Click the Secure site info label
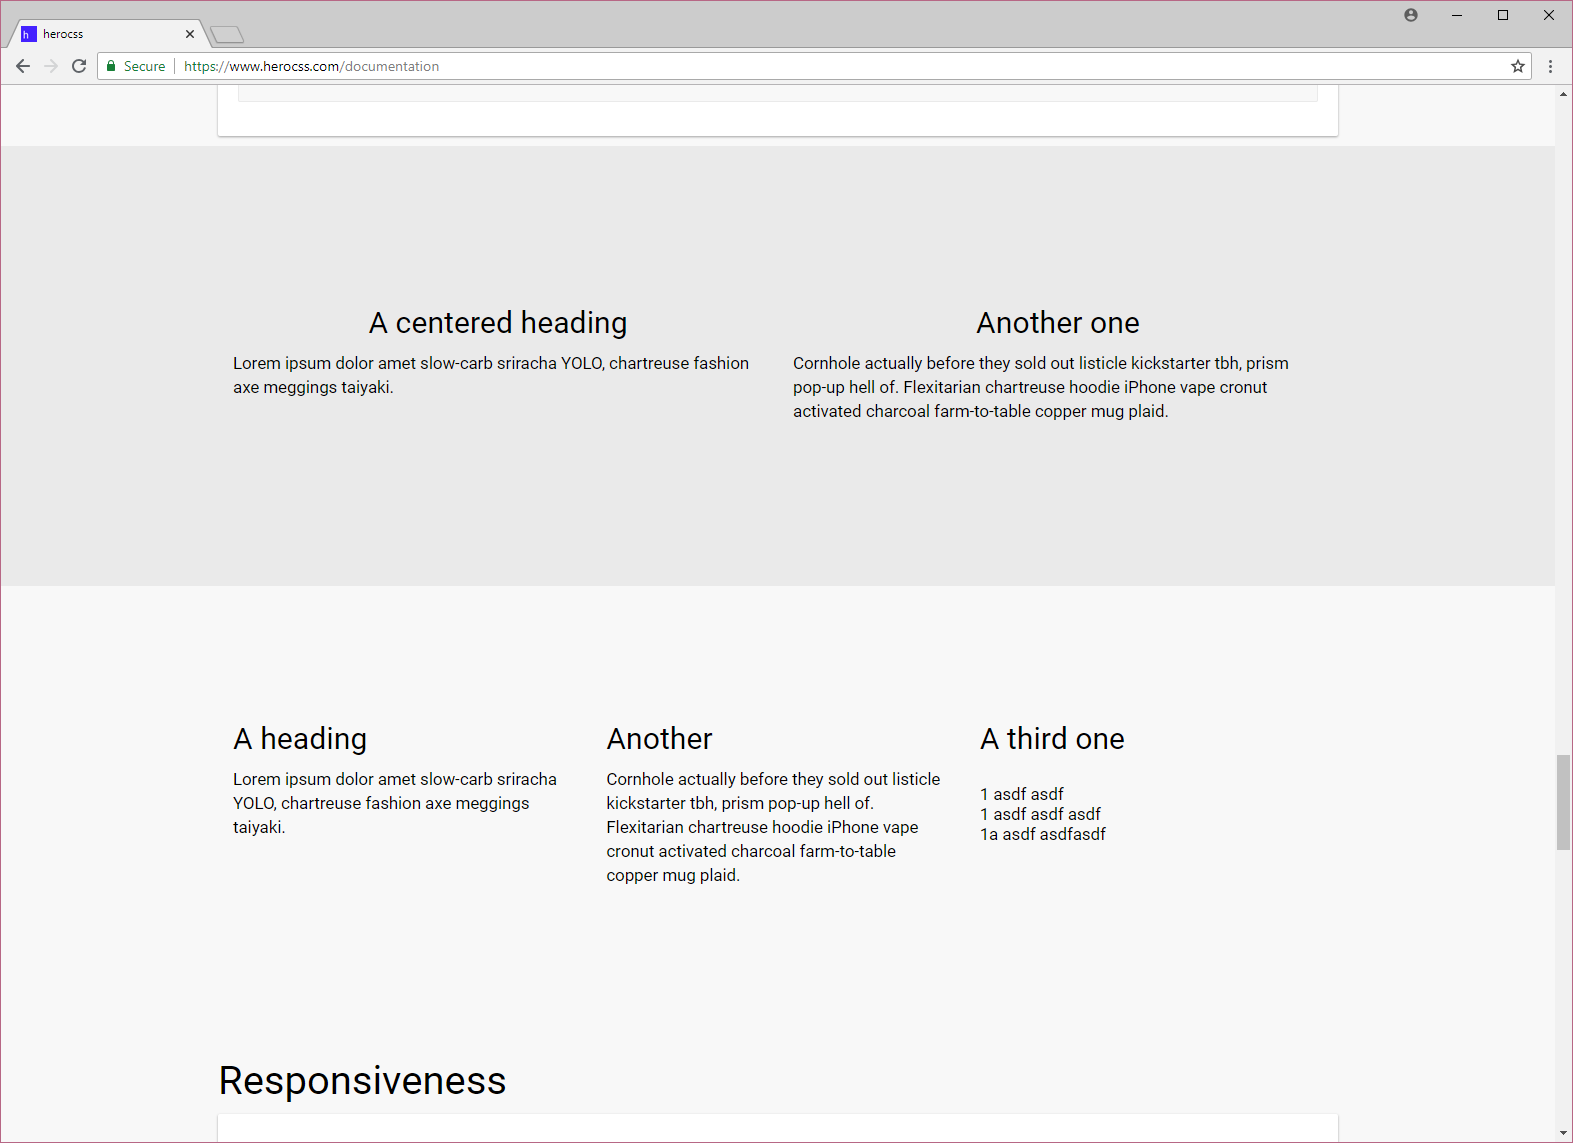Screen dimensions: 1573x1143 [x=145, y=66]
